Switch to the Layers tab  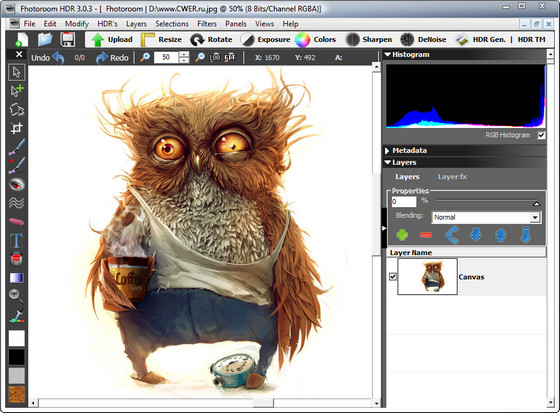click(x=407, y=177)
